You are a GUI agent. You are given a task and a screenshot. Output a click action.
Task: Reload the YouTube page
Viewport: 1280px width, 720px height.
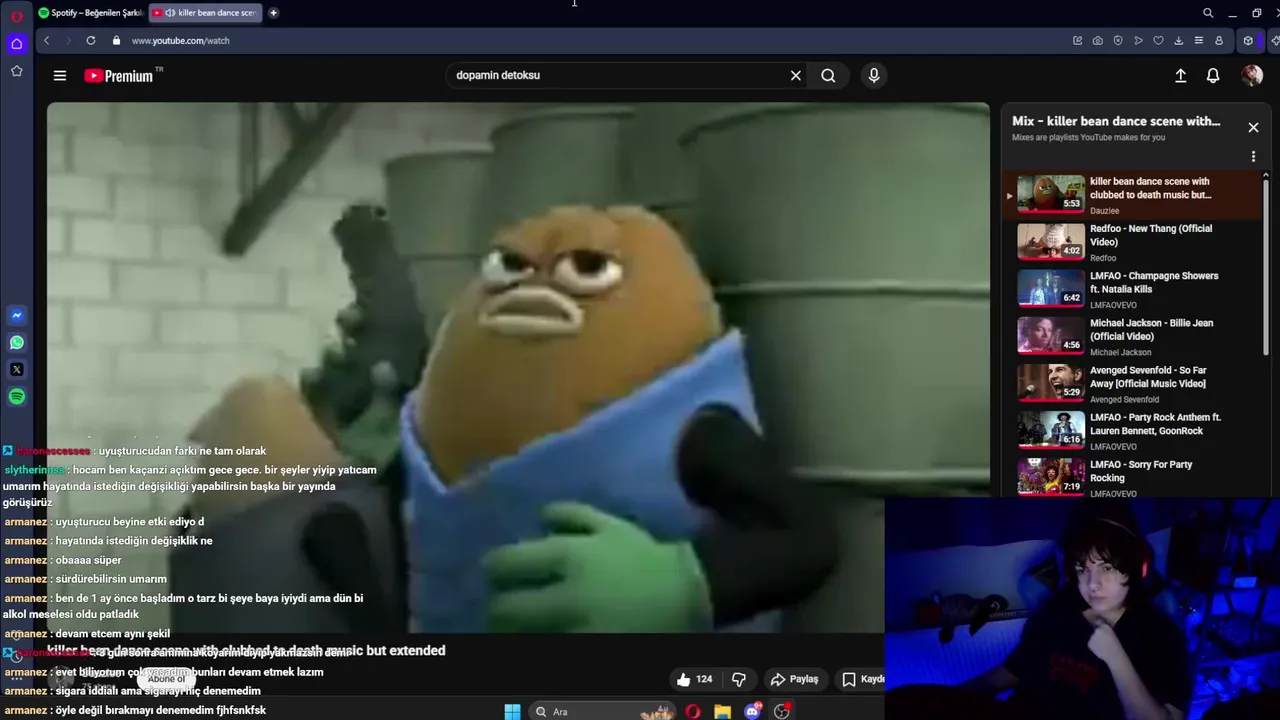point(91,40)
